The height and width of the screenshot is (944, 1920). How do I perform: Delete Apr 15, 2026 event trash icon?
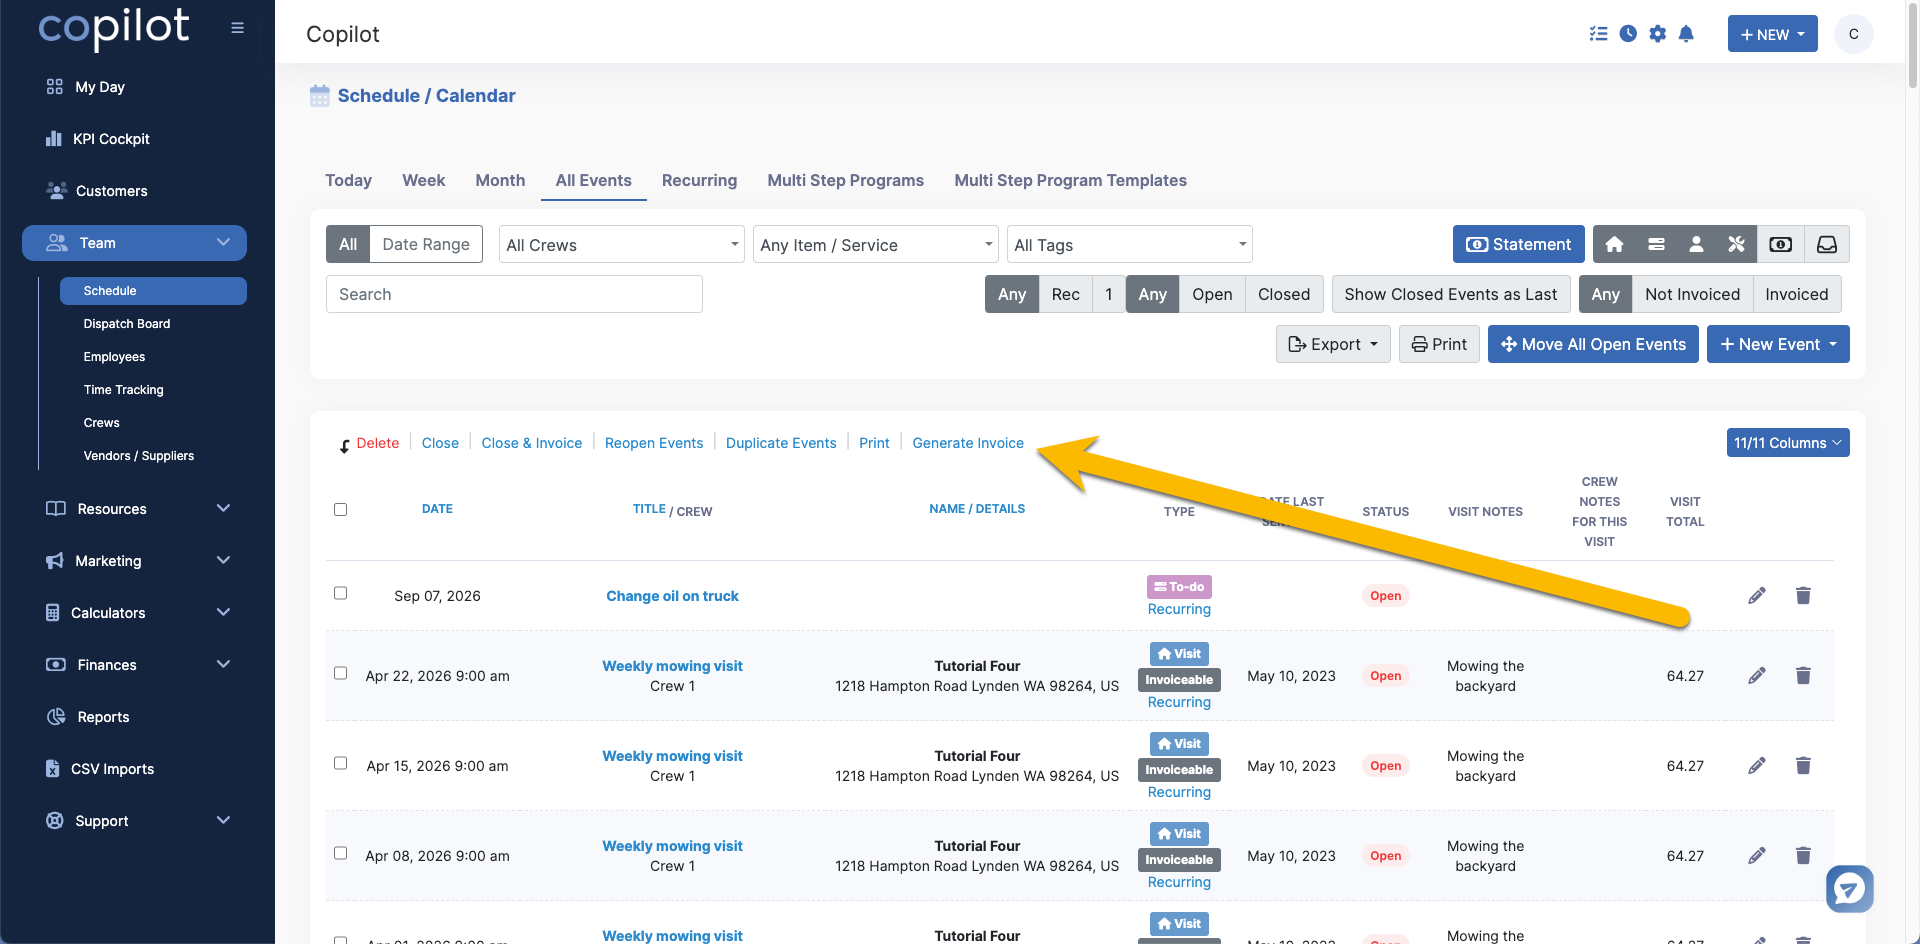1803,766
